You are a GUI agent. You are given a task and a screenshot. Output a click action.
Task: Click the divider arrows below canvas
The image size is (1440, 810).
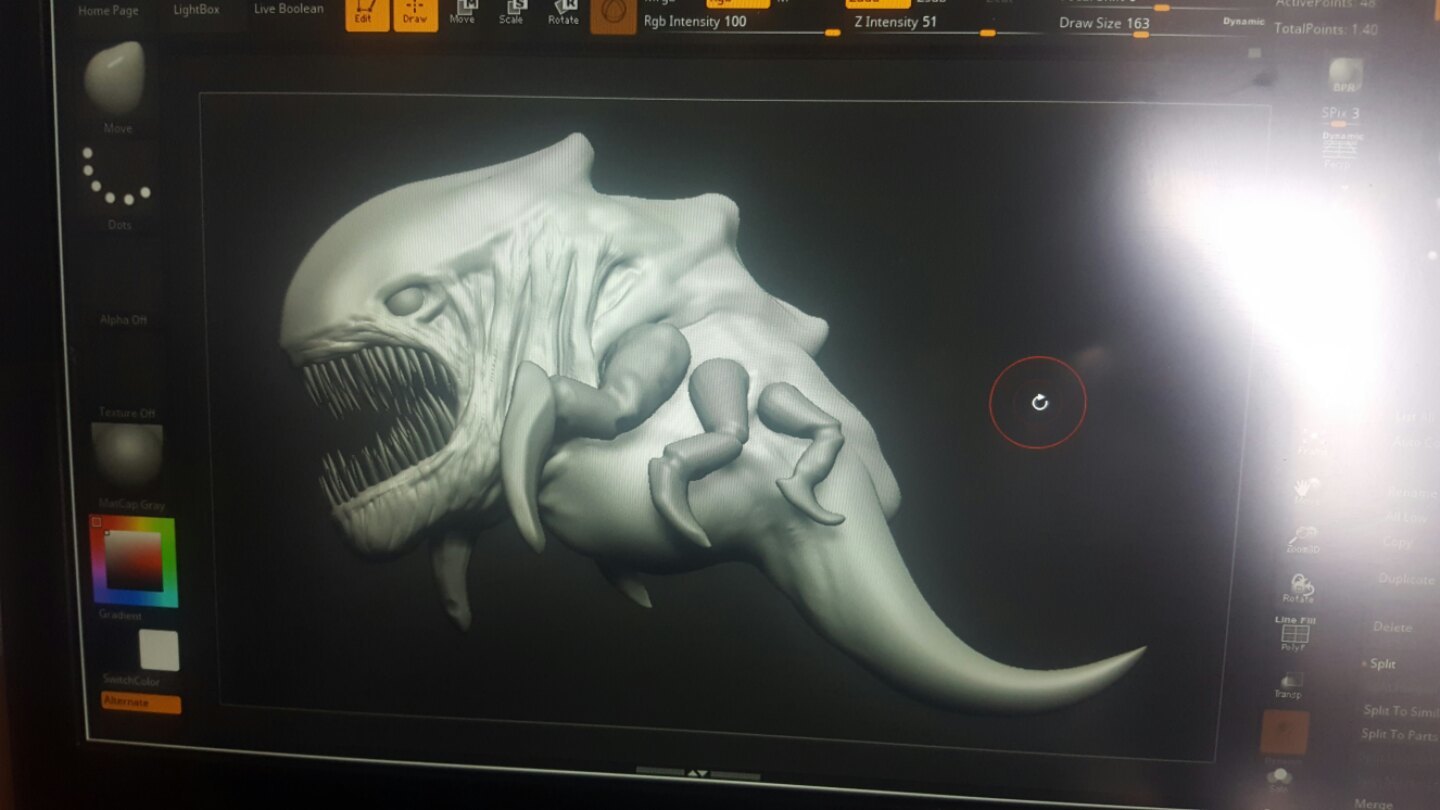click(x=698, y=773)
